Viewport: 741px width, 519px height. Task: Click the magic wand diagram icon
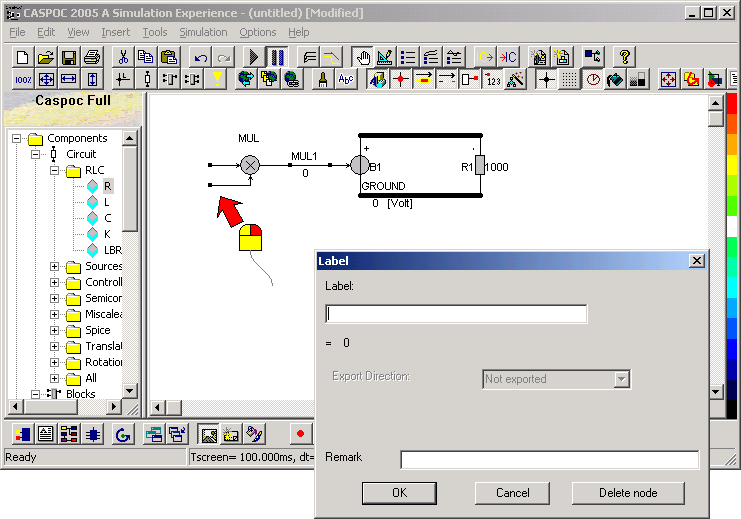516,79
